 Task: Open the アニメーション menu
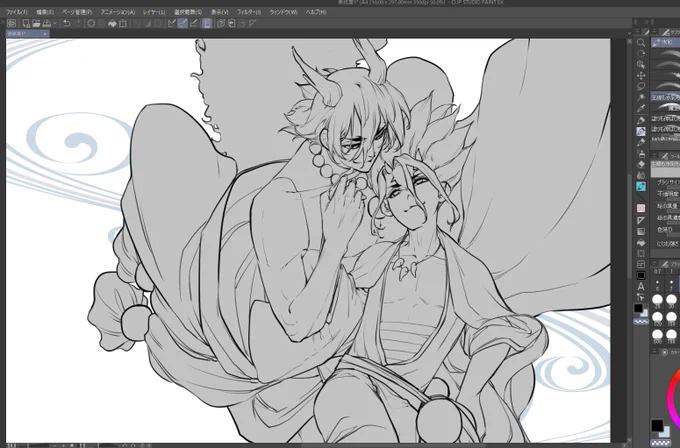point(118,12)
